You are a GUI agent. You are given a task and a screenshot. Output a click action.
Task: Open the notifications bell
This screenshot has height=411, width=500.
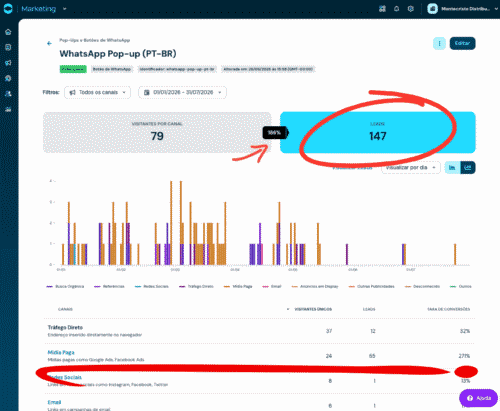(x=396, y=9)
